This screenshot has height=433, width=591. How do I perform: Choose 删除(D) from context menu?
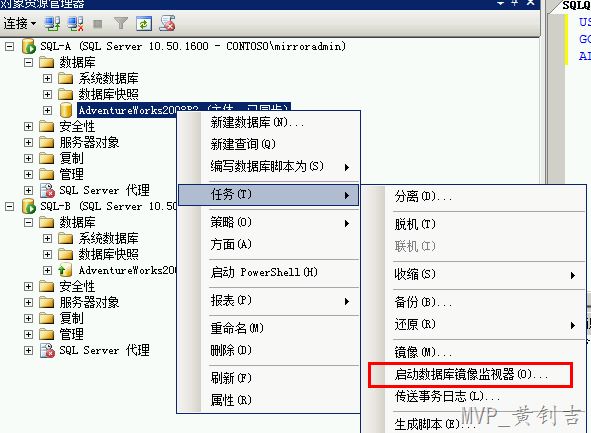268,350
